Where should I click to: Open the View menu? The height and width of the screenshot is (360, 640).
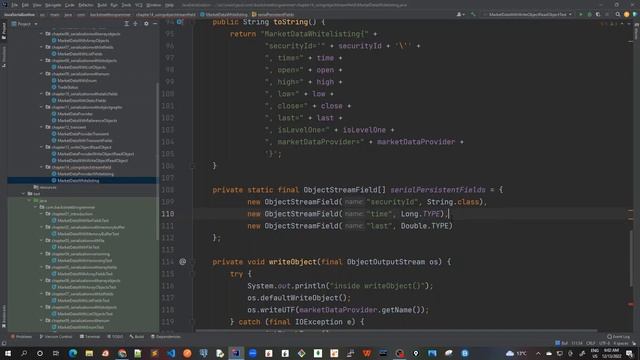pos(37,5)
